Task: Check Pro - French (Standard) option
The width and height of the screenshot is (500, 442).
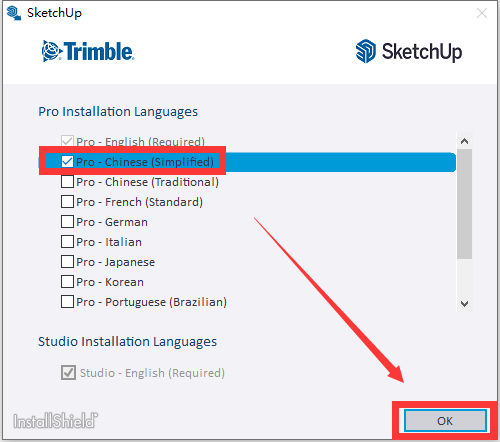Action: tap(67, 202)
